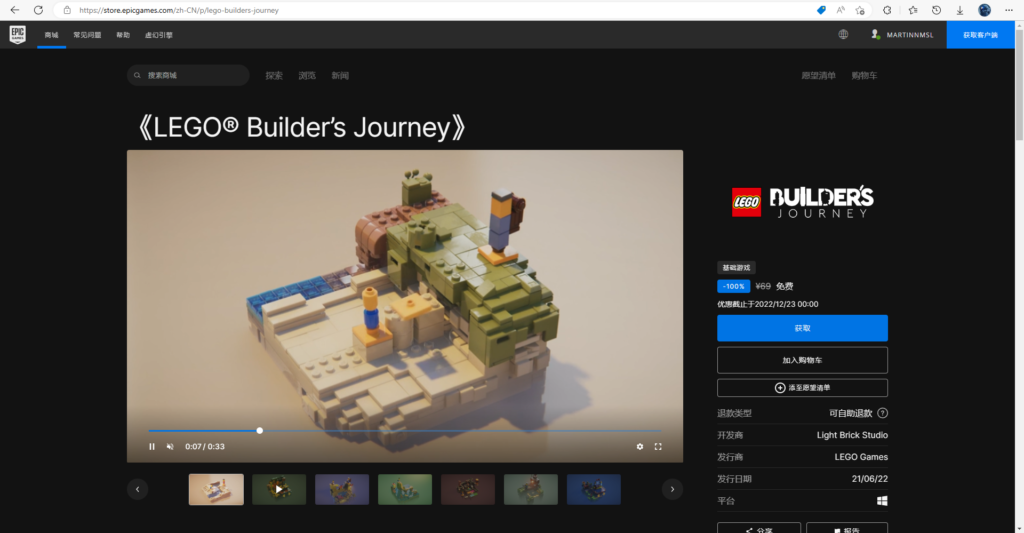Select the fourth green-background thumbnail

405,489
